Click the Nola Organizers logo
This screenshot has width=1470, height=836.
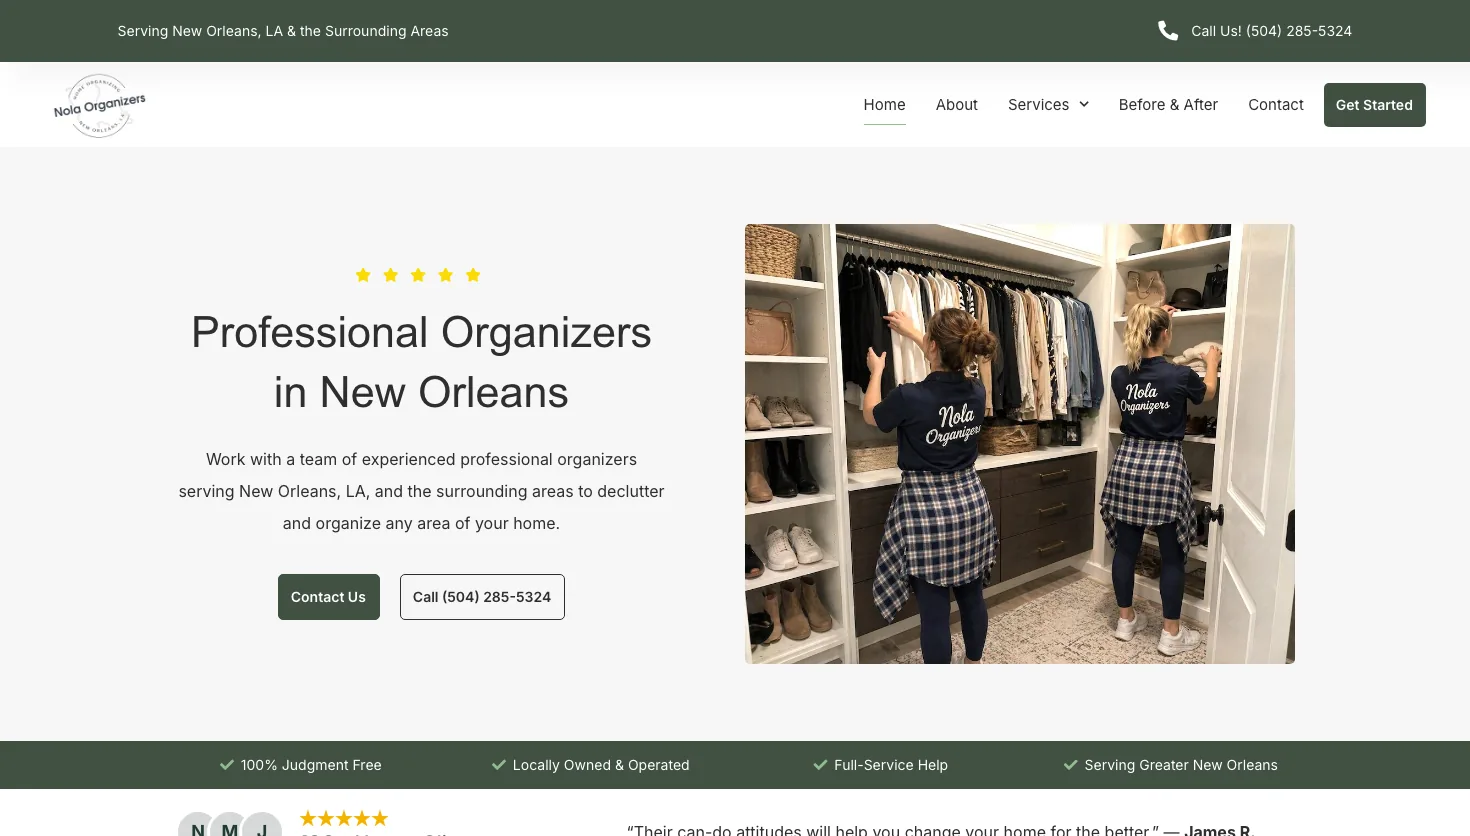[99, 105]
